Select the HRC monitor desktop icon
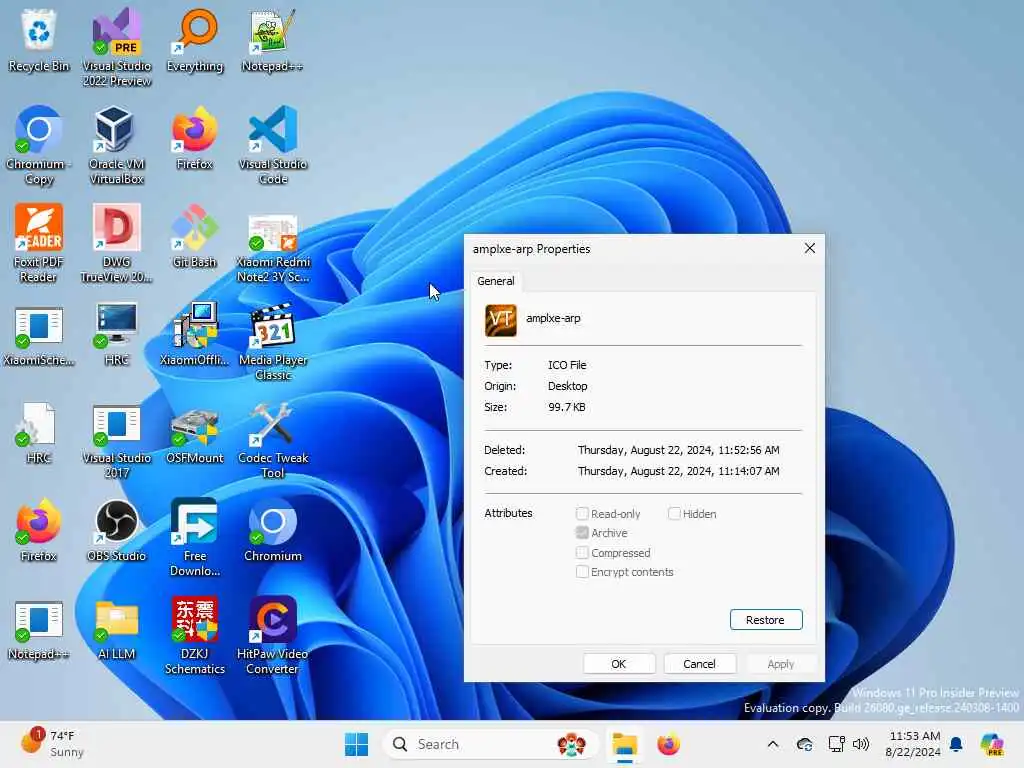Screen dimensions: 1024x768 click(117, 334)
